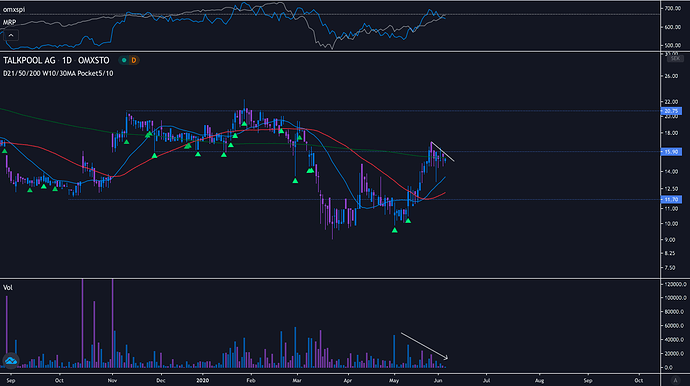
Task: Click the OMXSTO exchange label
Action: 94,60
